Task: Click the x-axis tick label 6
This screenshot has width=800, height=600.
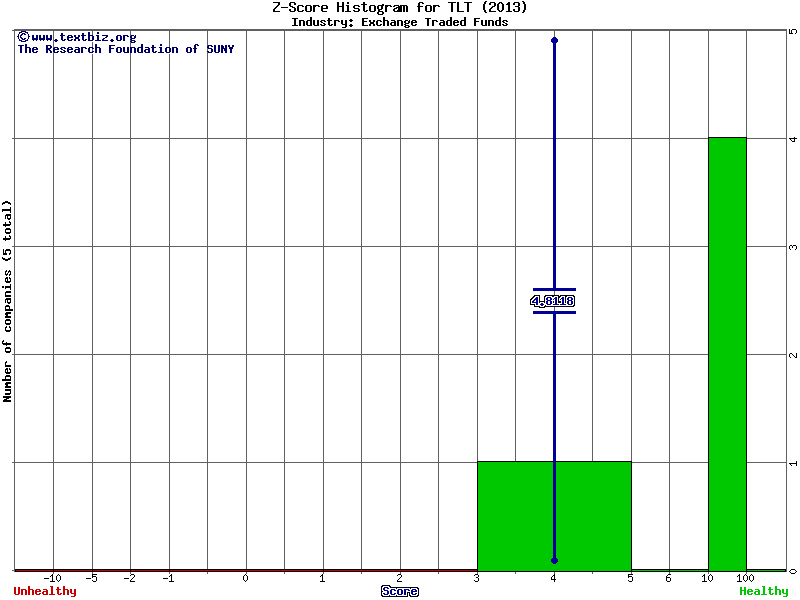Action: tap(669, 578)
